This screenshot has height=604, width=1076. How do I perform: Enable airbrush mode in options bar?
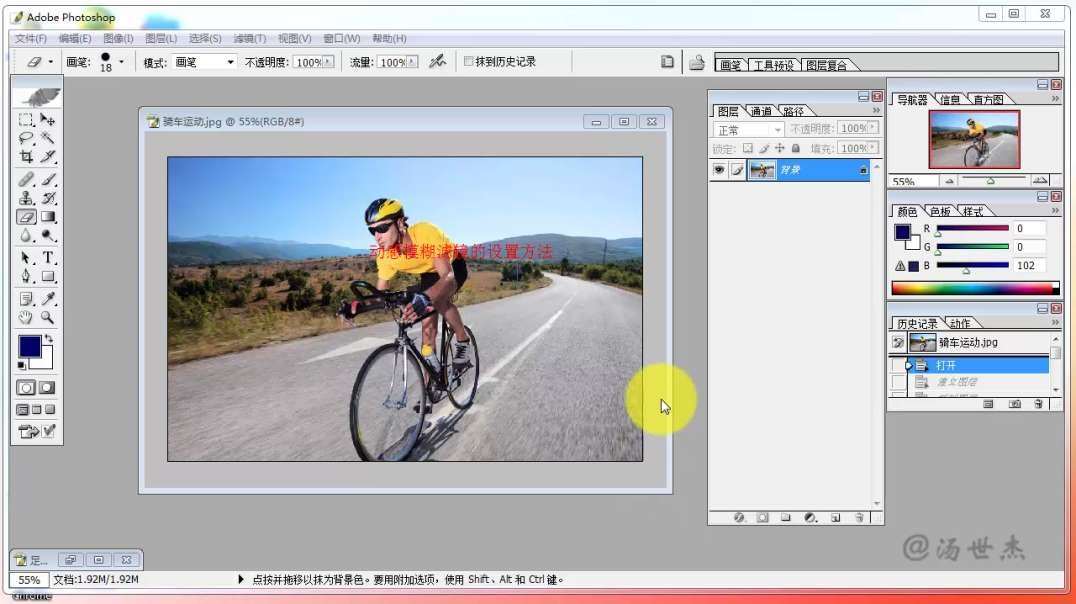[437, 62]
